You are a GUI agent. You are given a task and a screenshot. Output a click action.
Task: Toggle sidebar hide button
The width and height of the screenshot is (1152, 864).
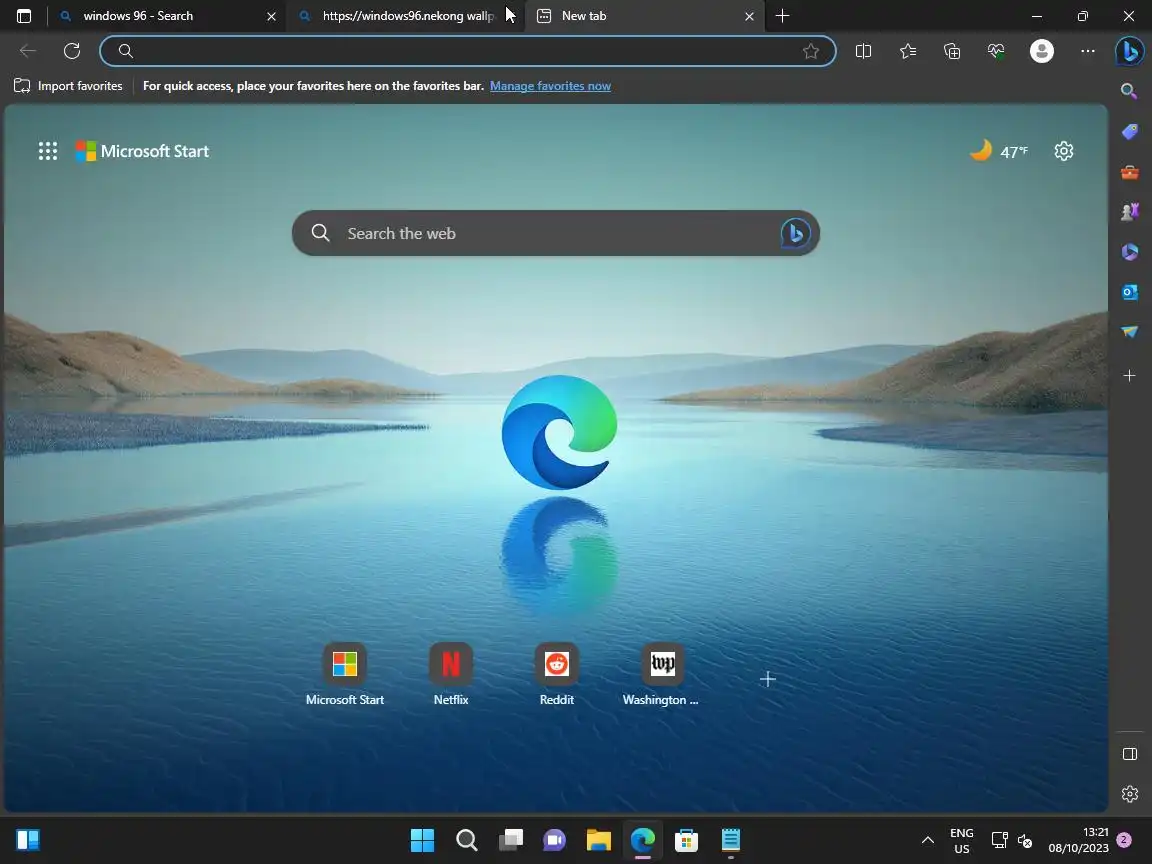point(1130,754)
